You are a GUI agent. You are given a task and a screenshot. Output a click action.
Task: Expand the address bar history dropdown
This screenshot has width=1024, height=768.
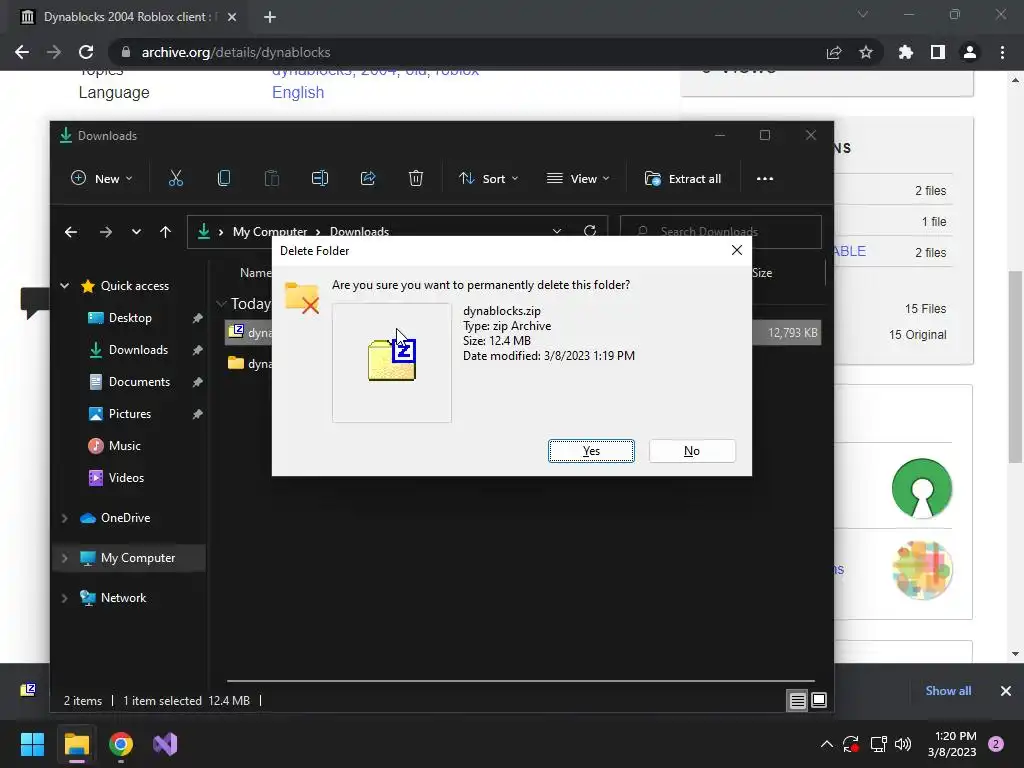(556, 231)
